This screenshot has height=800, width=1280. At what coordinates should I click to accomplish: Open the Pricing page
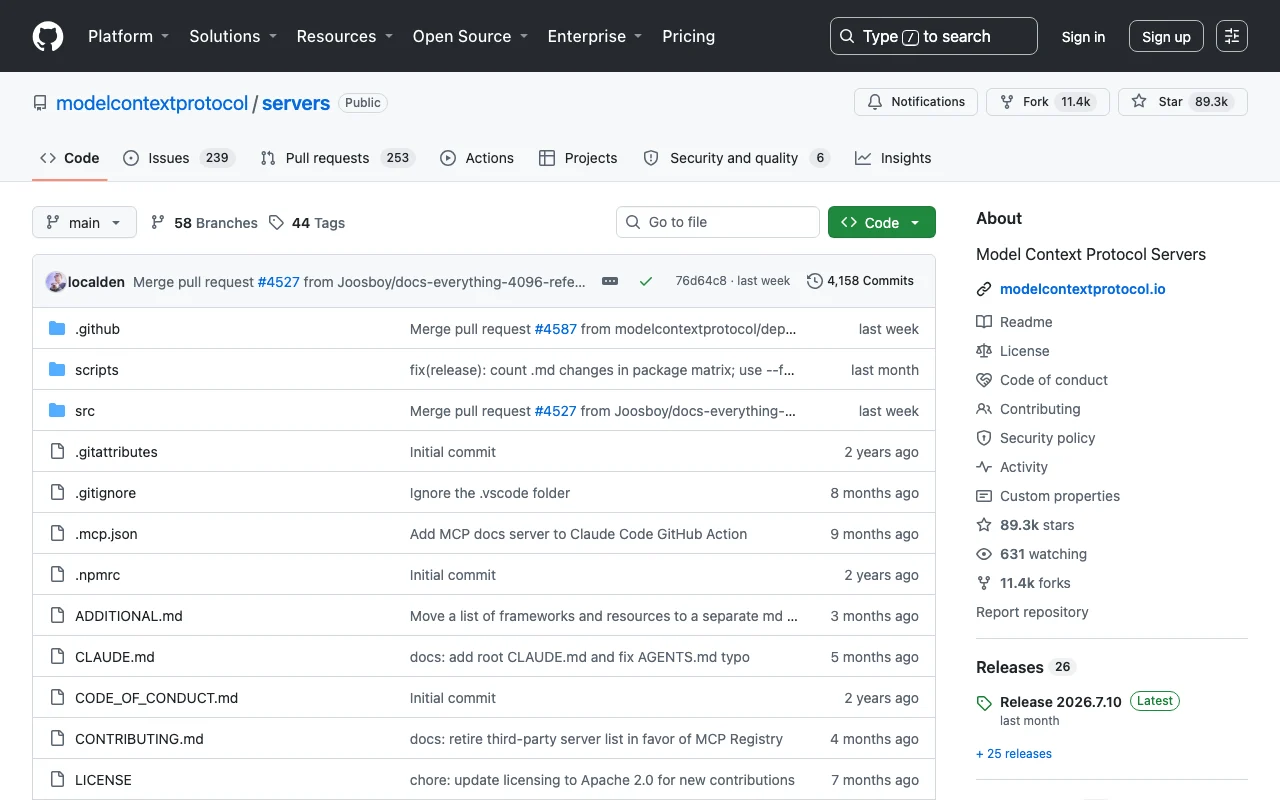tap(689, 36)
